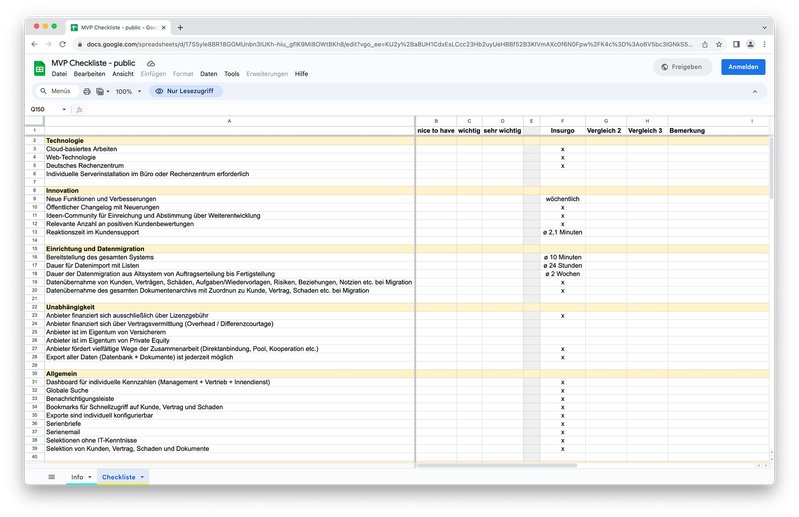The height and width of the screenshot is (517, 799).
Task: Open the name box dropdown arrow
Action: tap(64, 110)
